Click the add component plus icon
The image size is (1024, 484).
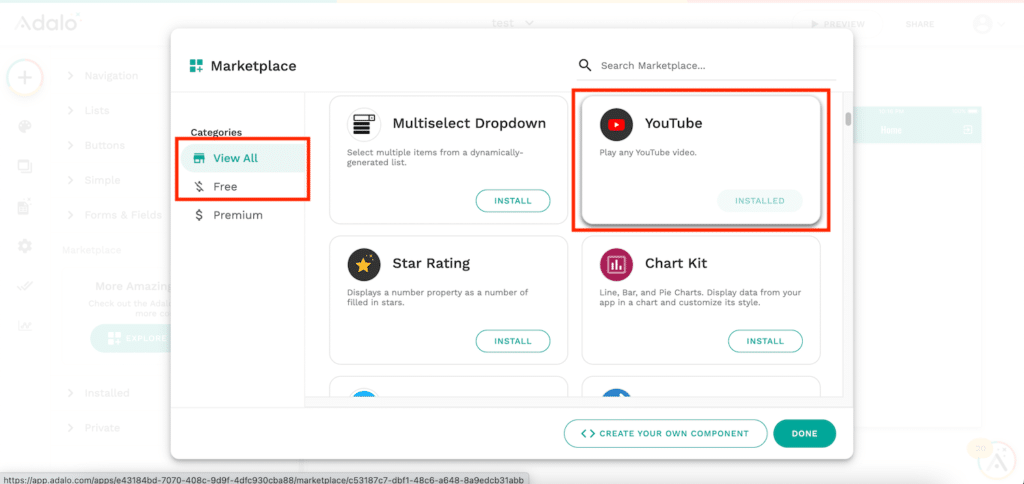coord(25,78)
